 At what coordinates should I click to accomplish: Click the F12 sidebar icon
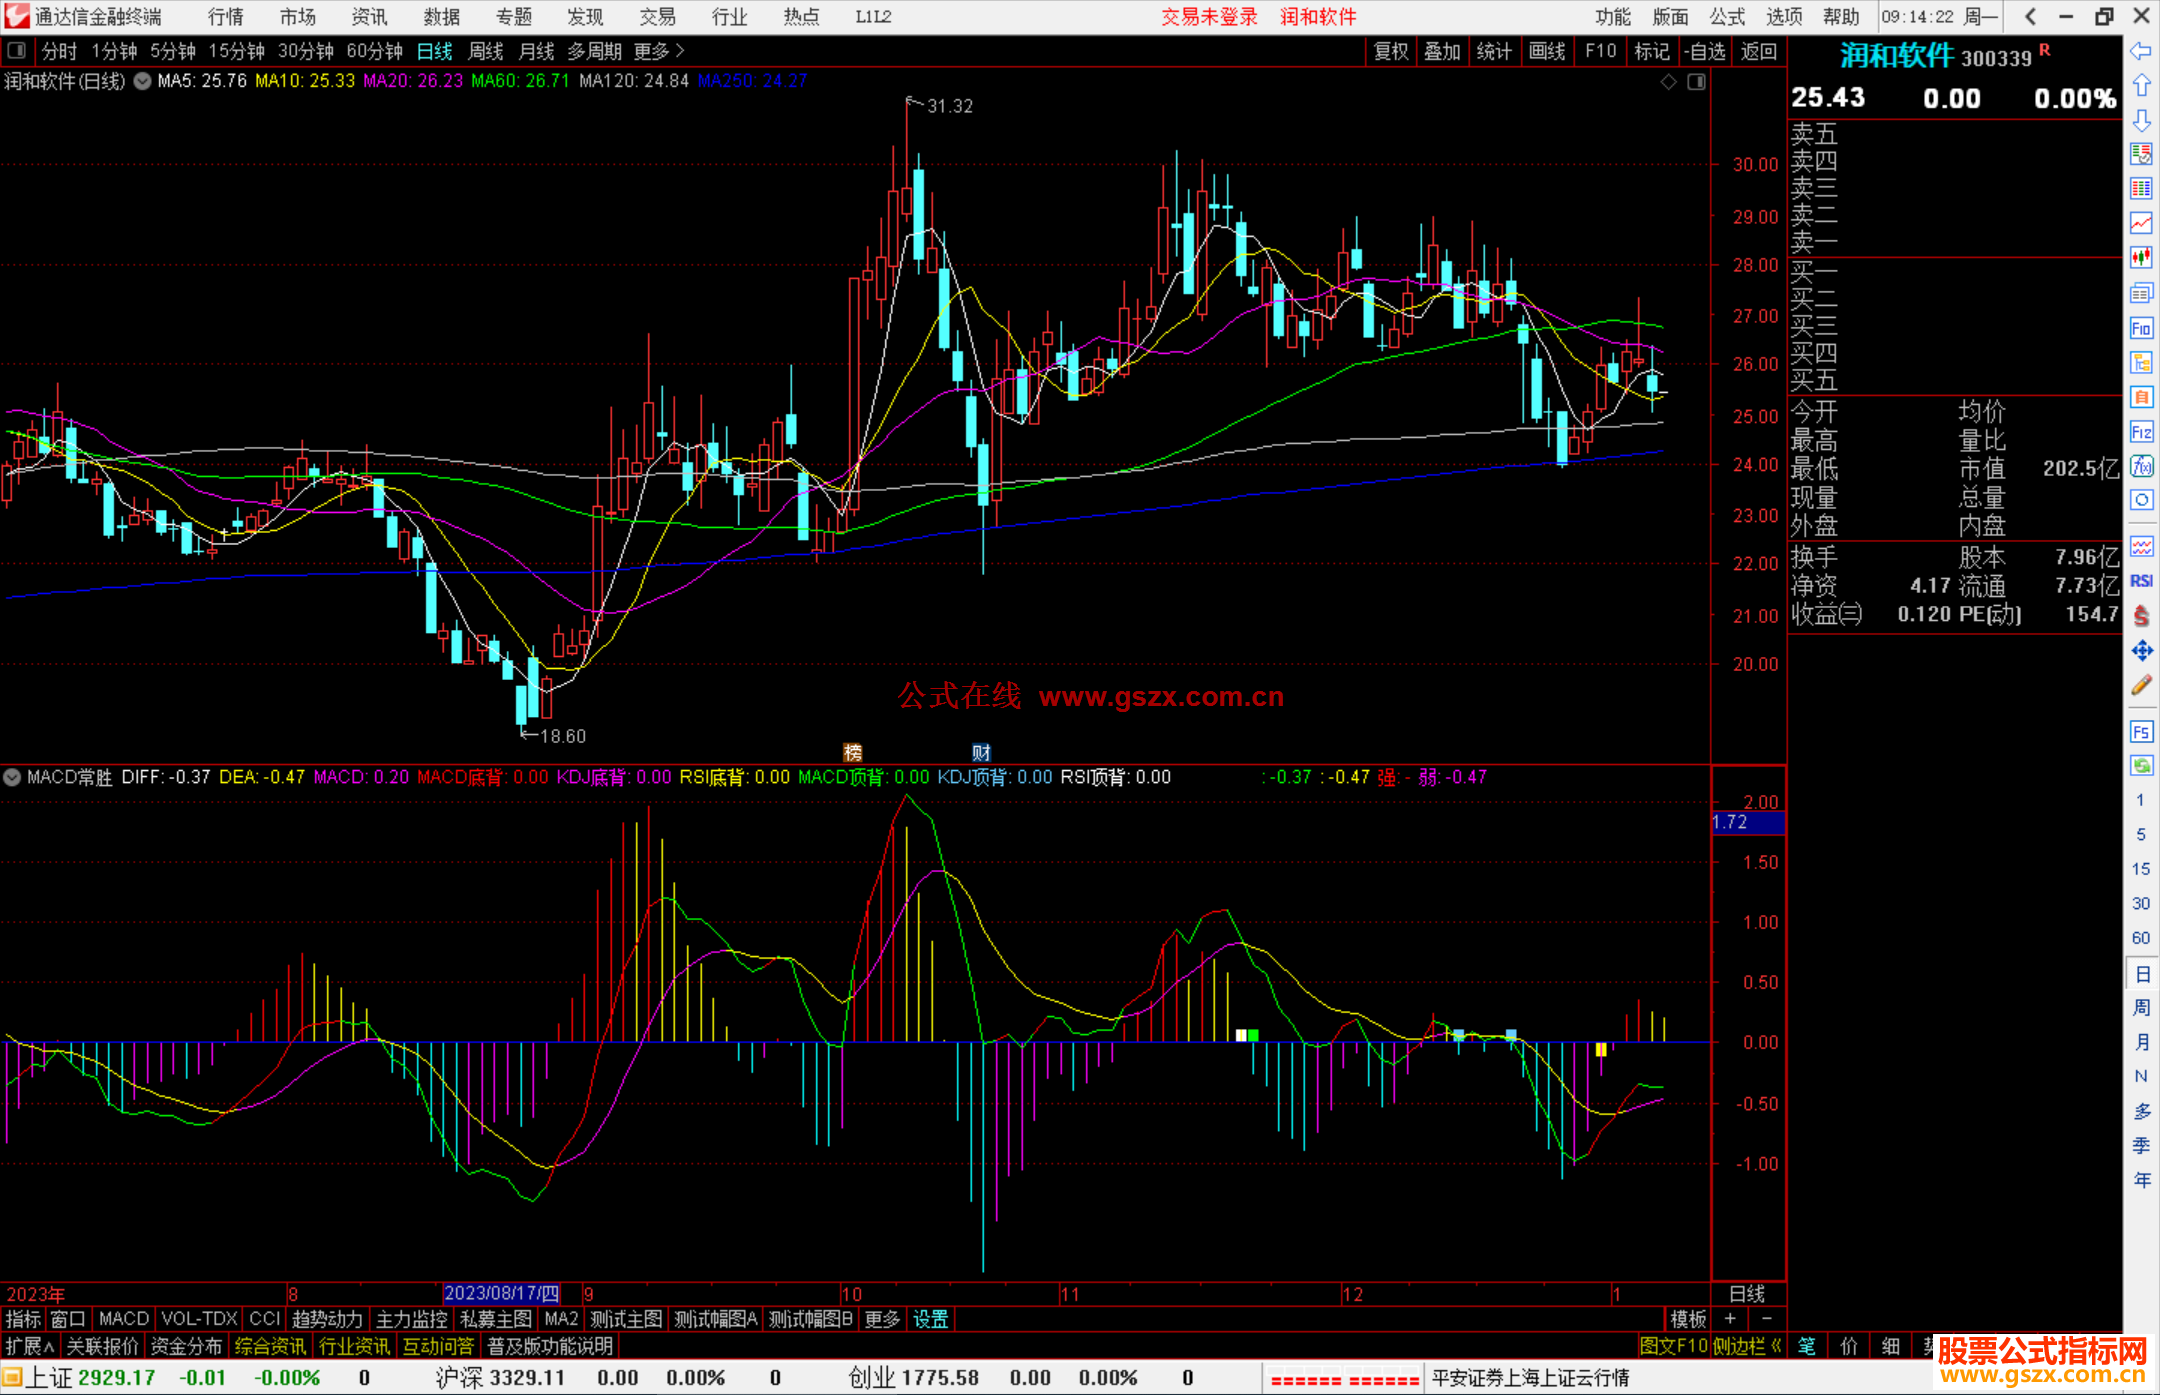pyautogui.click(x=2141, y=432)
